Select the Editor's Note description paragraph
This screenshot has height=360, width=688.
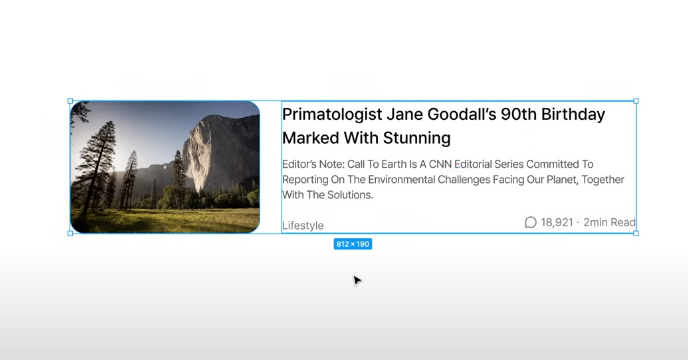click(x=453, y=180)
